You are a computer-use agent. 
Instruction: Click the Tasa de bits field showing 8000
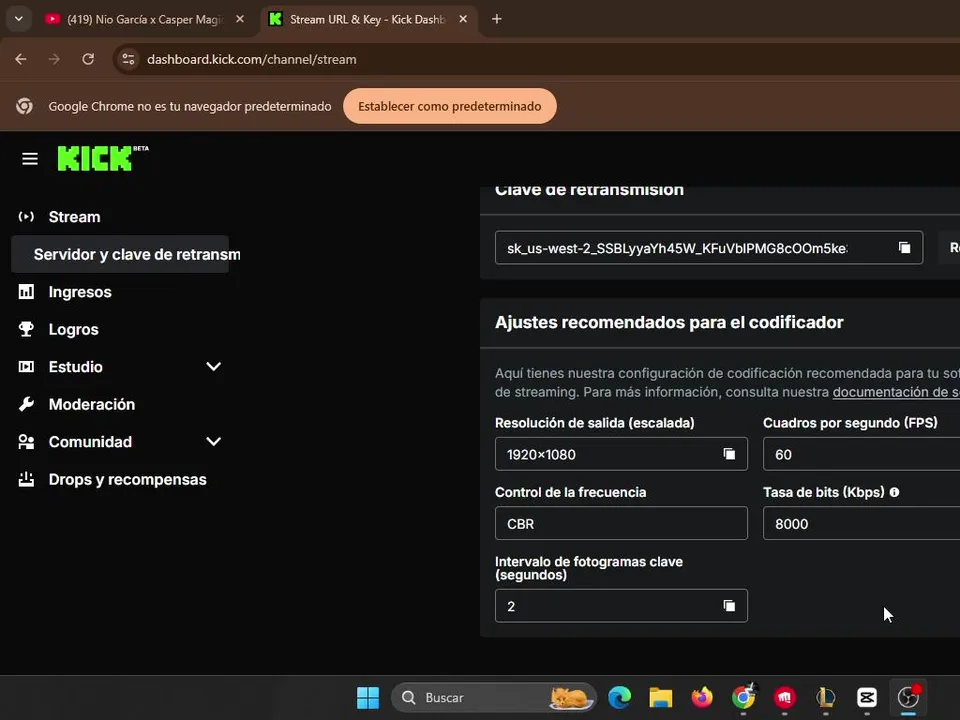click(x=861, y=523)
